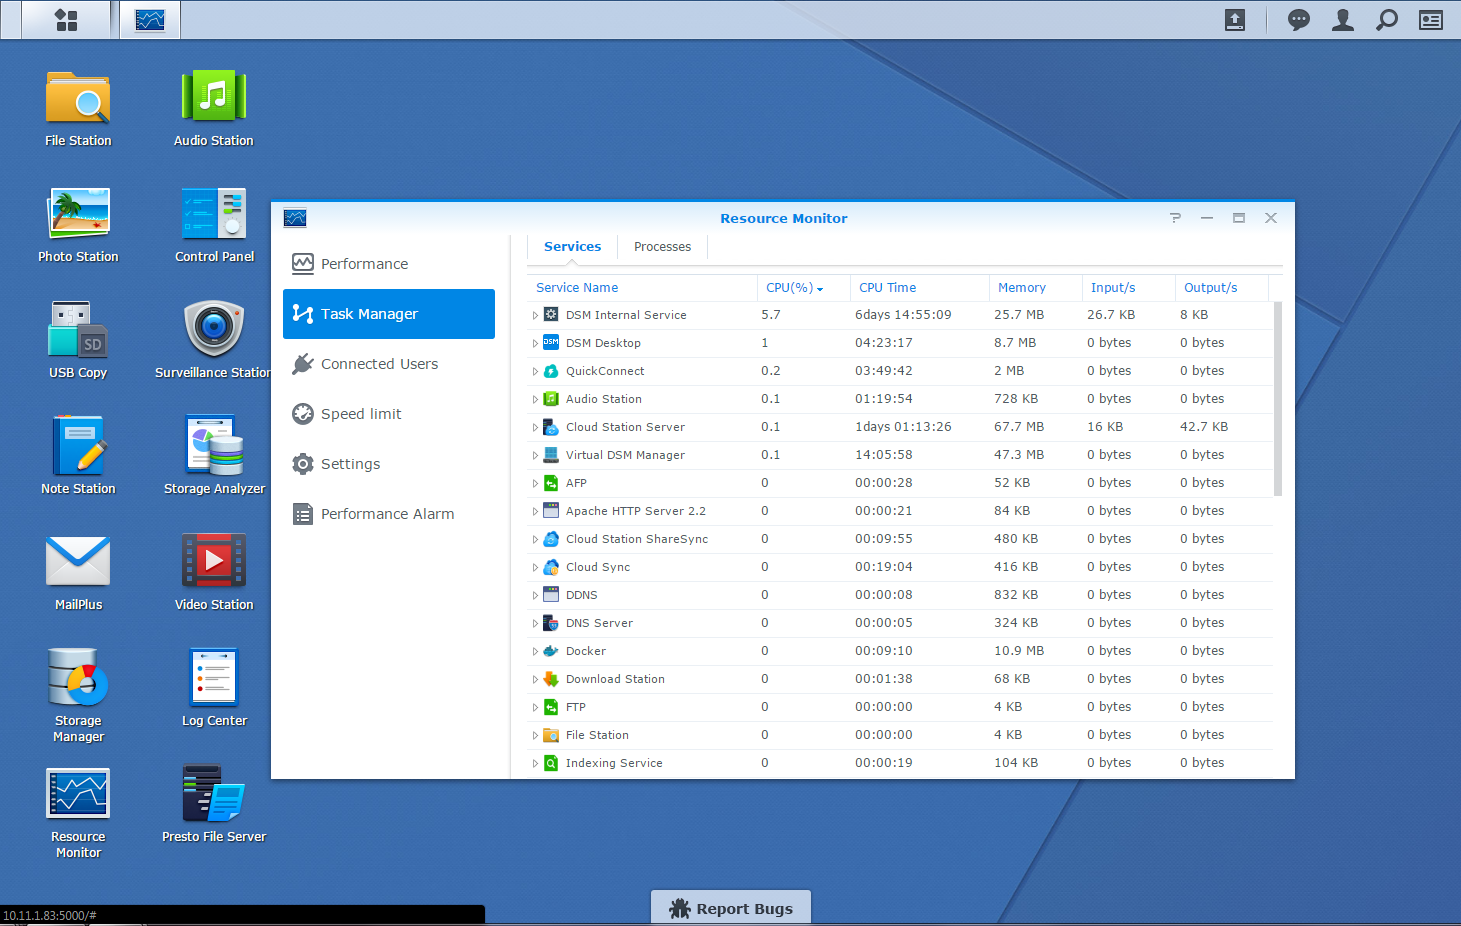Open the Resource Monitor help question mark

[x=1175, y=218]
